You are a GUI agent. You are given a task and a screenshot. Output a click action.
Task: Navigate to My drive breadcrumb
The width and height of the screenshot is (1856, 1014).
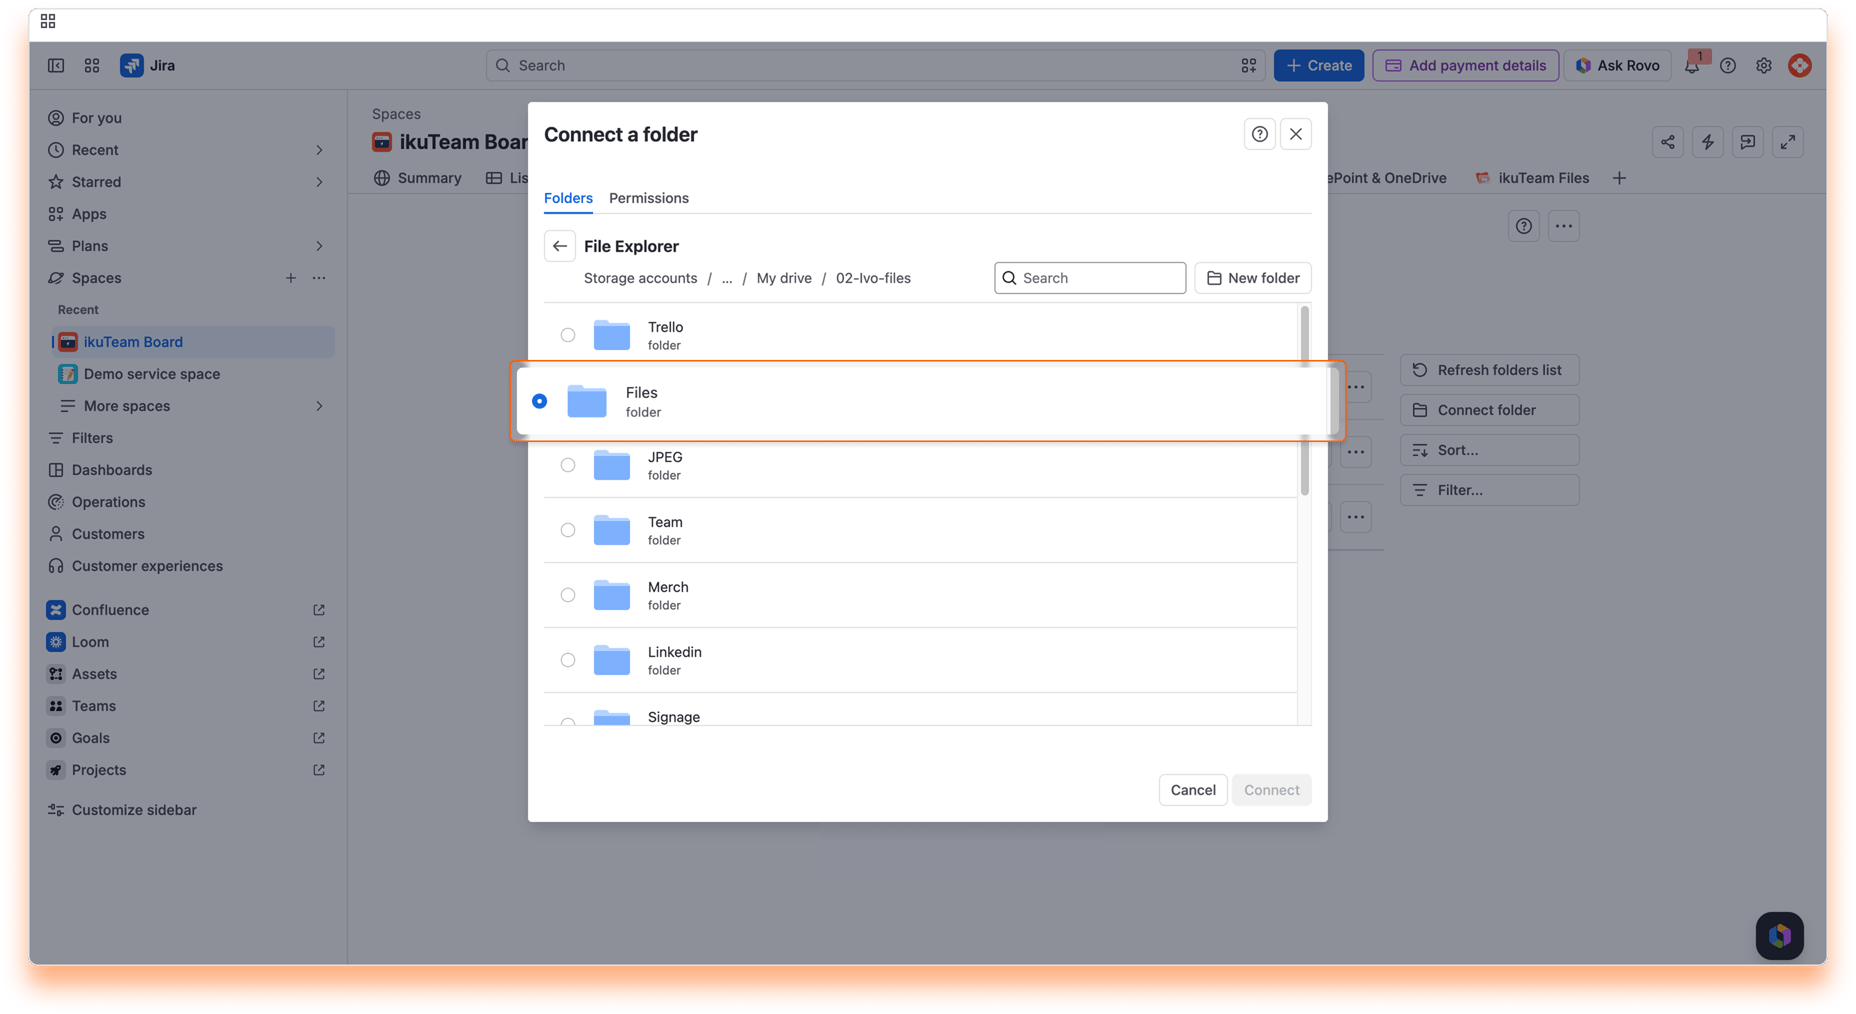[784, 278]
